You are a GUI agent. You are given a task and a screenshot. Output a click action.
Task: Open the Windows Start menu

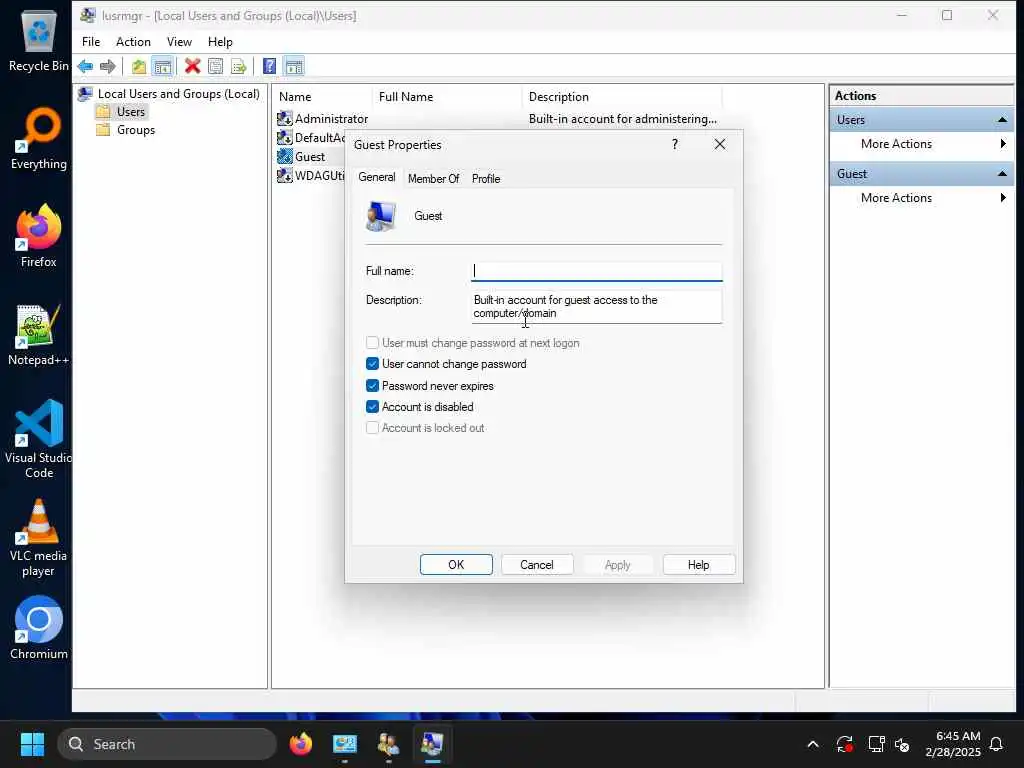coord(32,744)
